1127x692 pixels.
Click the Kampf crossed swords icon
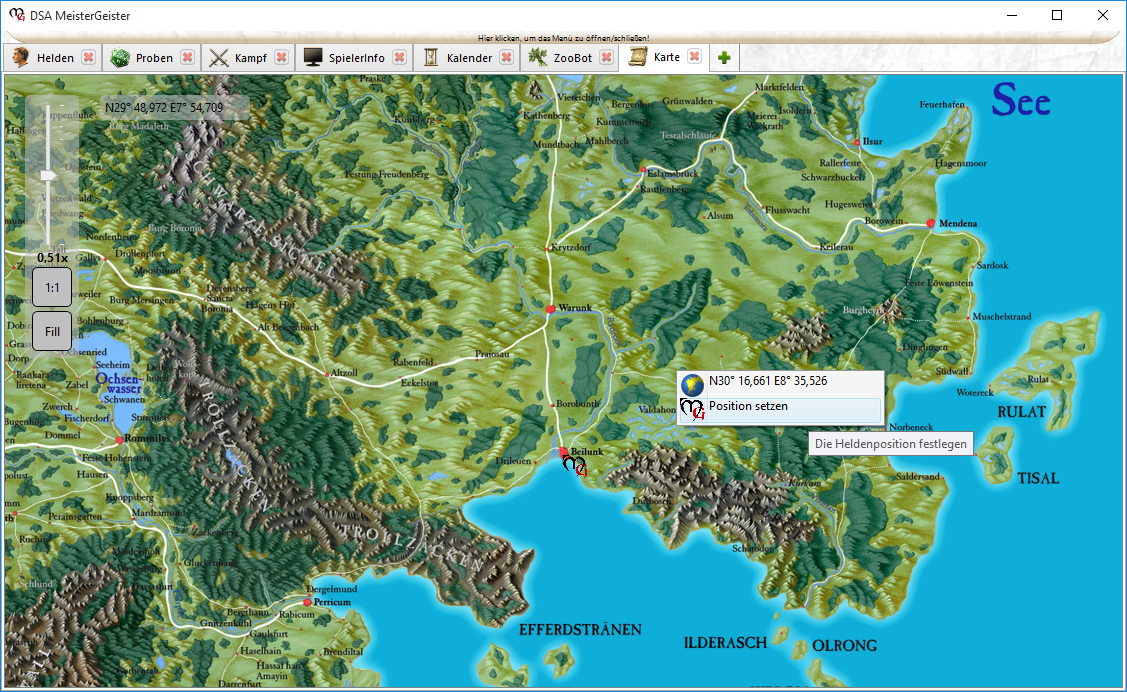218,57
